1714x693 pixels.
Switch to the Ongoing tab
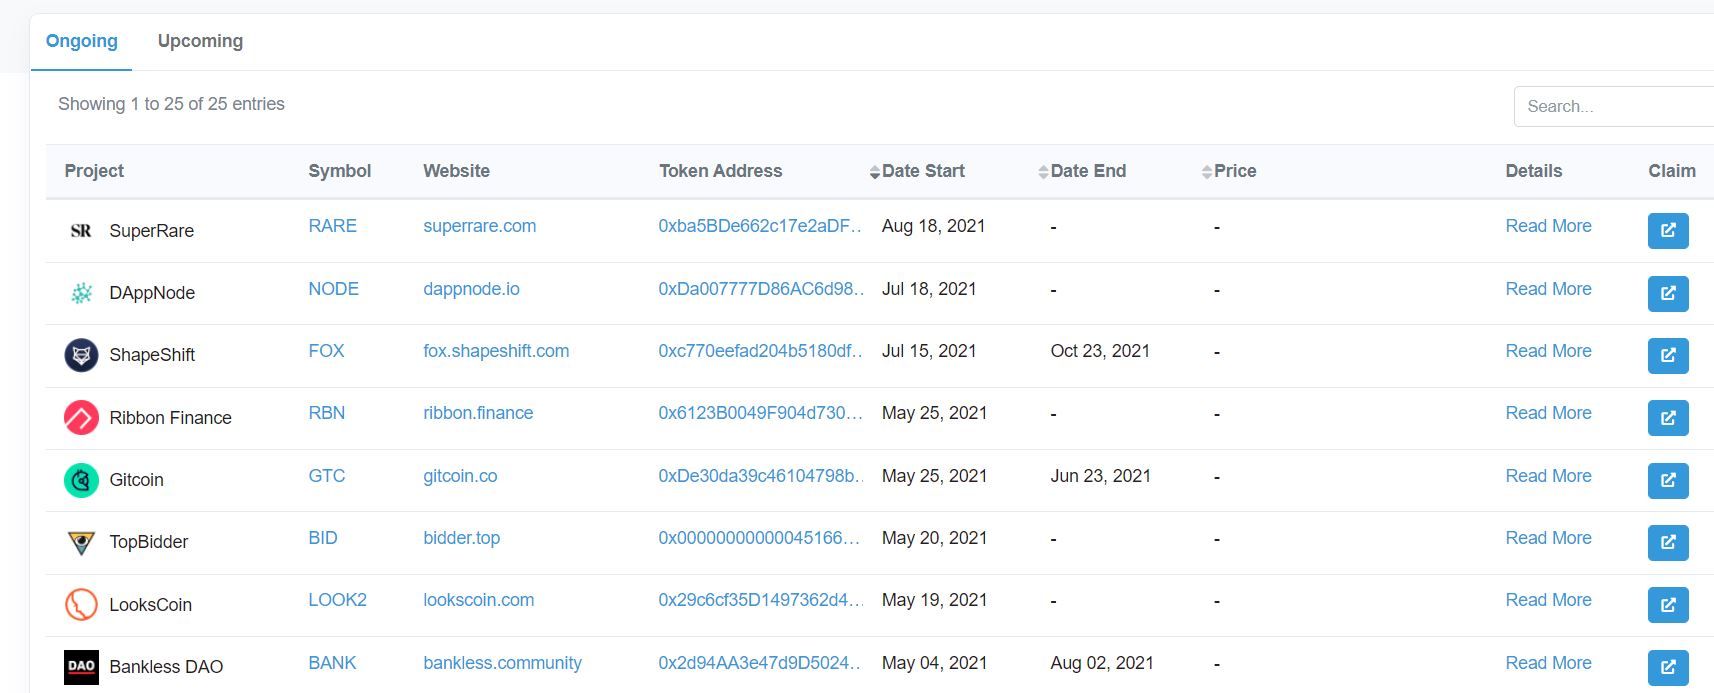82,41
